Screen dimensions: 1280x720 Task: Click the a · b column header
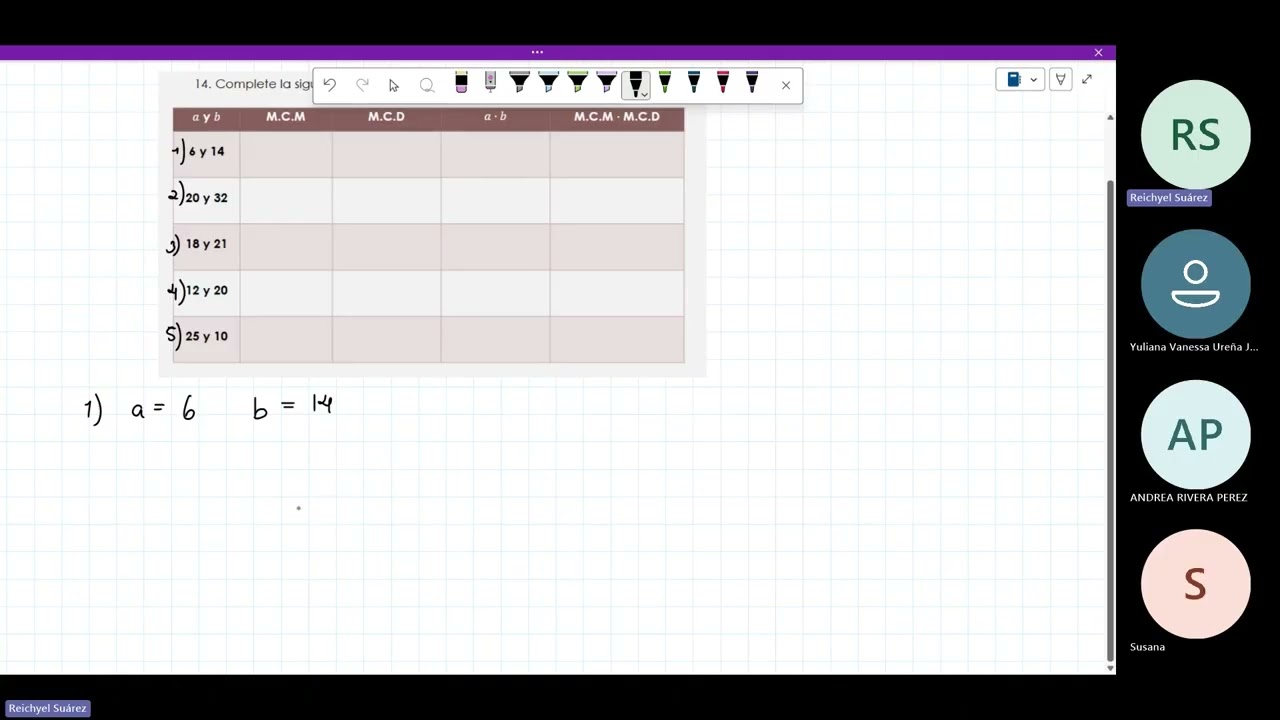[495, 117]
